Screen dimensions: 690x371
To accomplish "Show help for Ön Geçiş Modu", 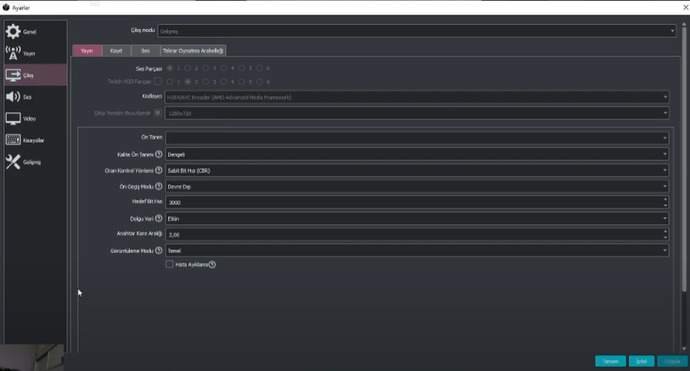I will tap(158, 187).
